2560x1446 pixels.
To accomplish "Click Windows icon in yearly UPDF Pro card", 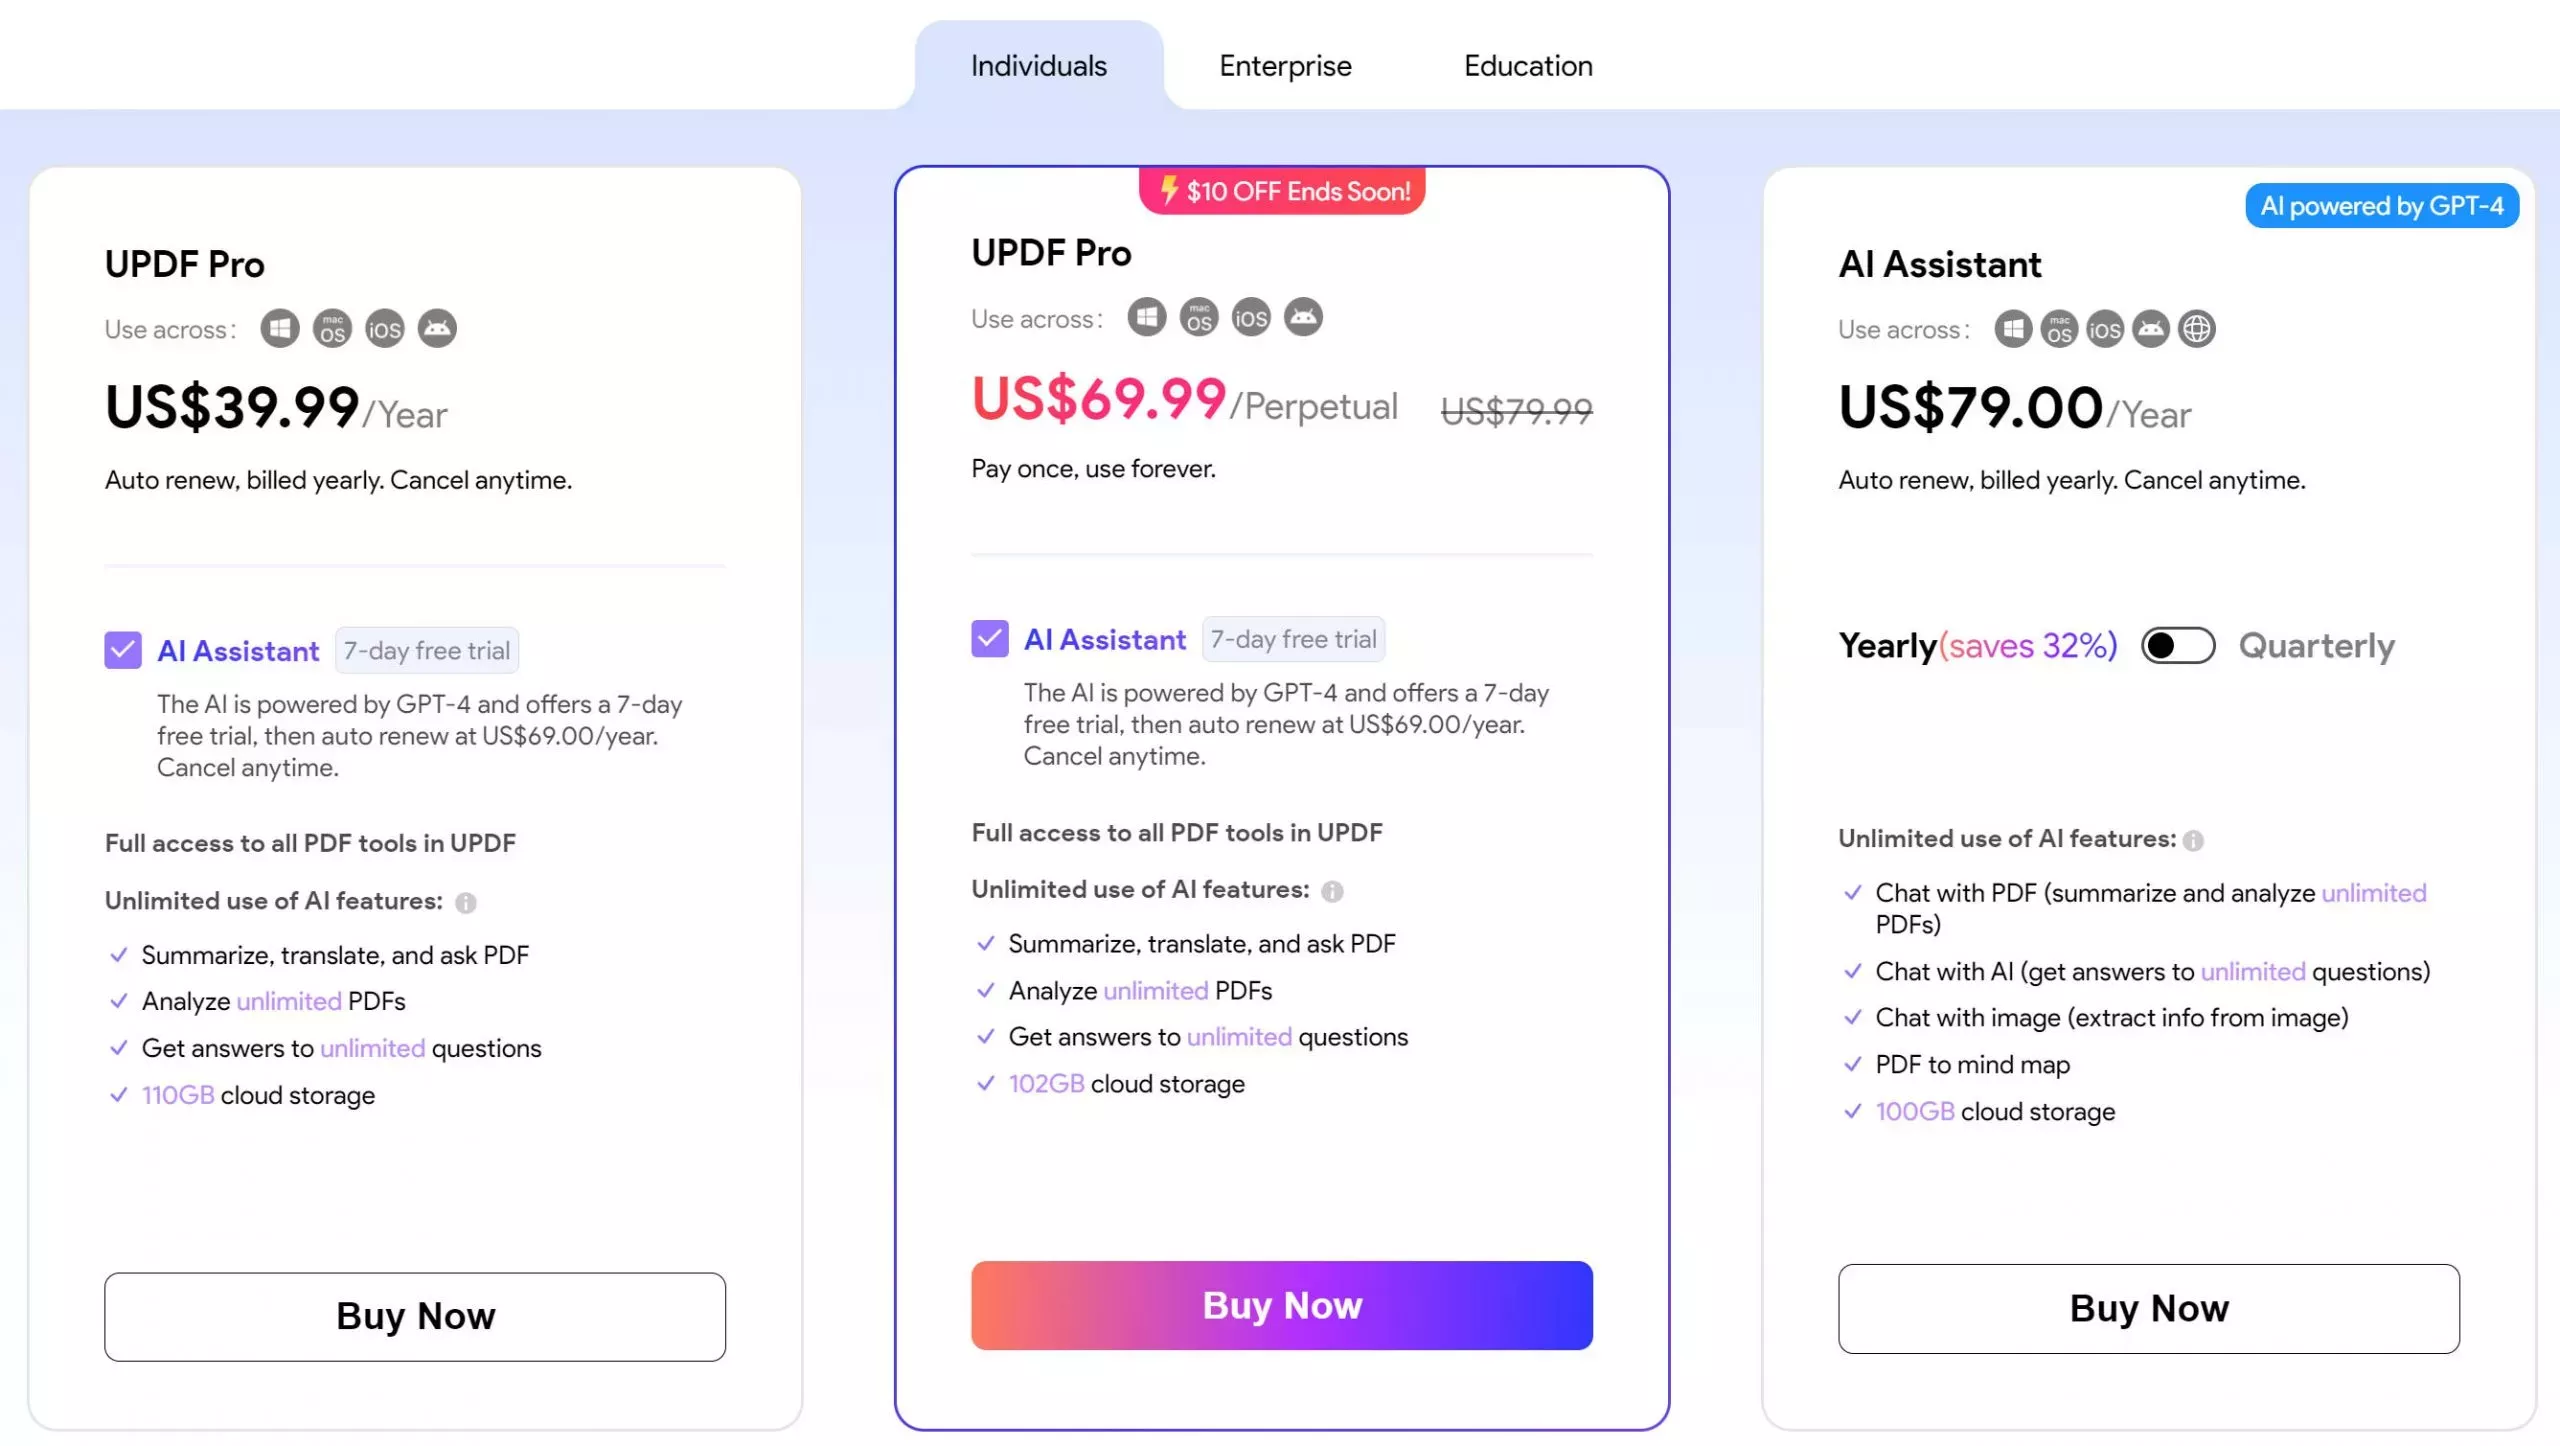I will click(280, 329).
